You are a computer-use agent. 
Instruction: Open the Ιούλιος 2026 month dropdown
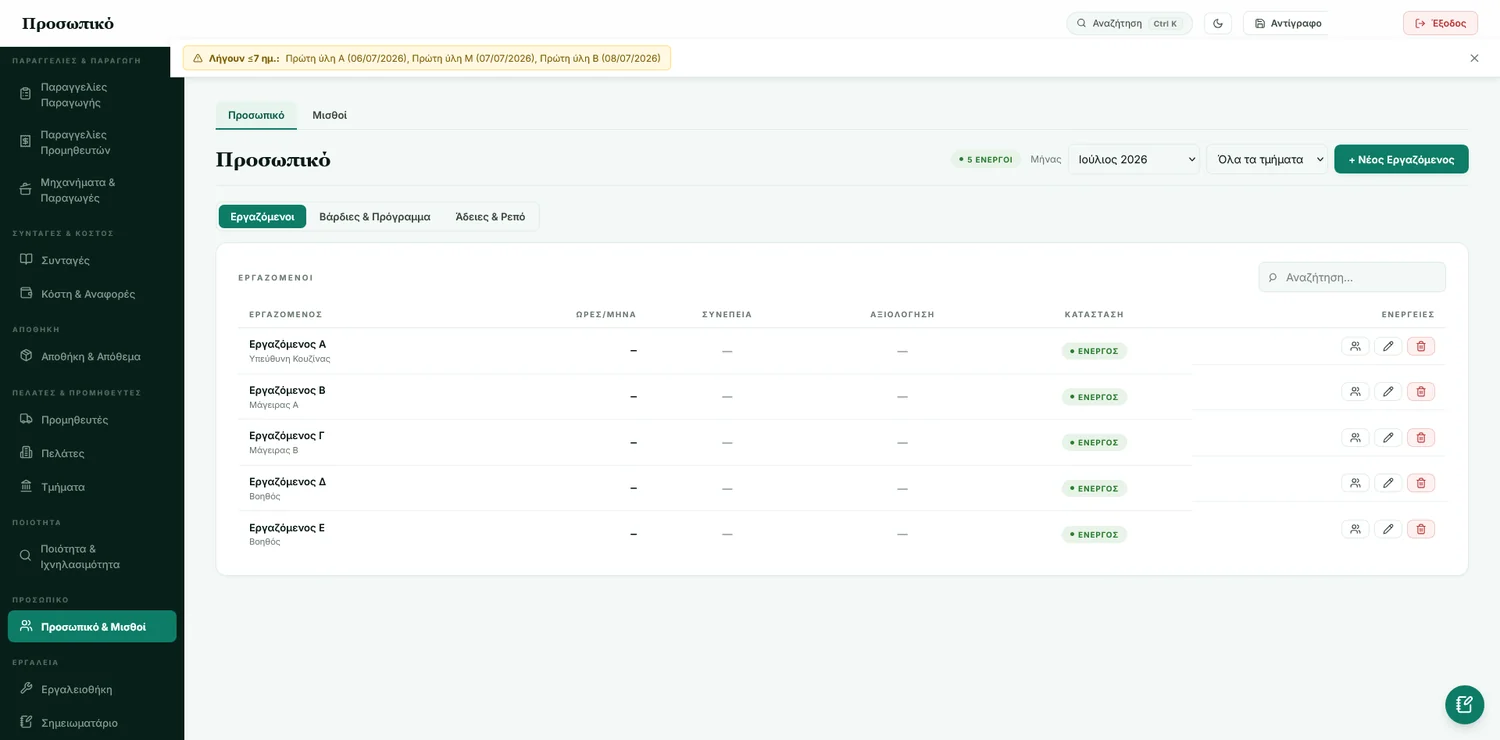(x=1134, y=159)
